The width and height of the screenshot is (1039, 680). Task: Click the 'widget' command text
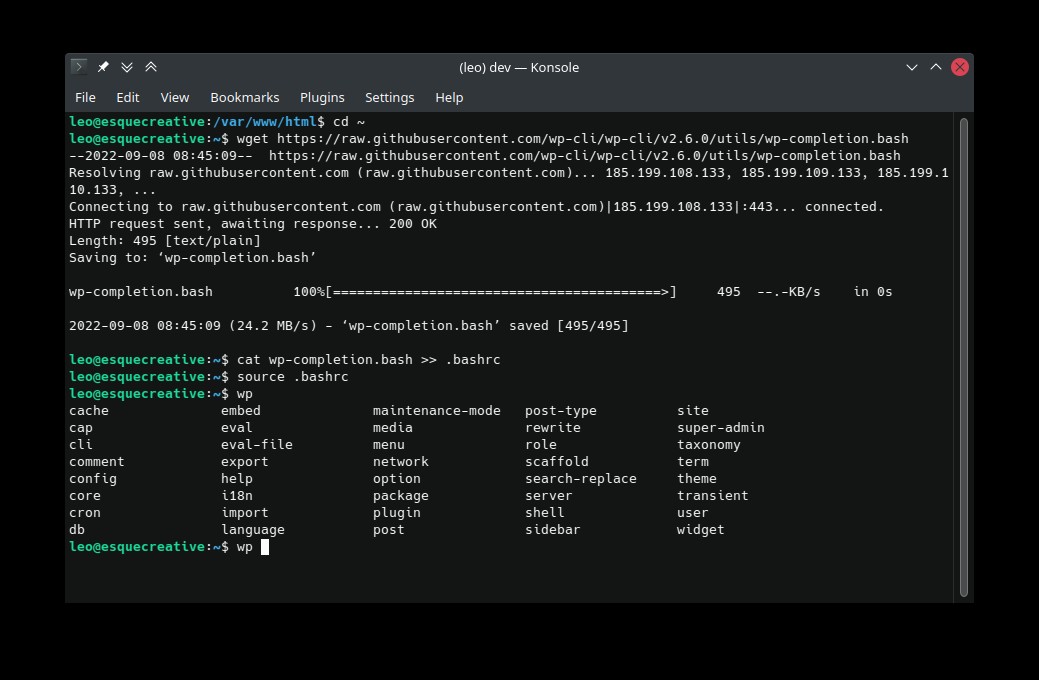pos(700,530)
